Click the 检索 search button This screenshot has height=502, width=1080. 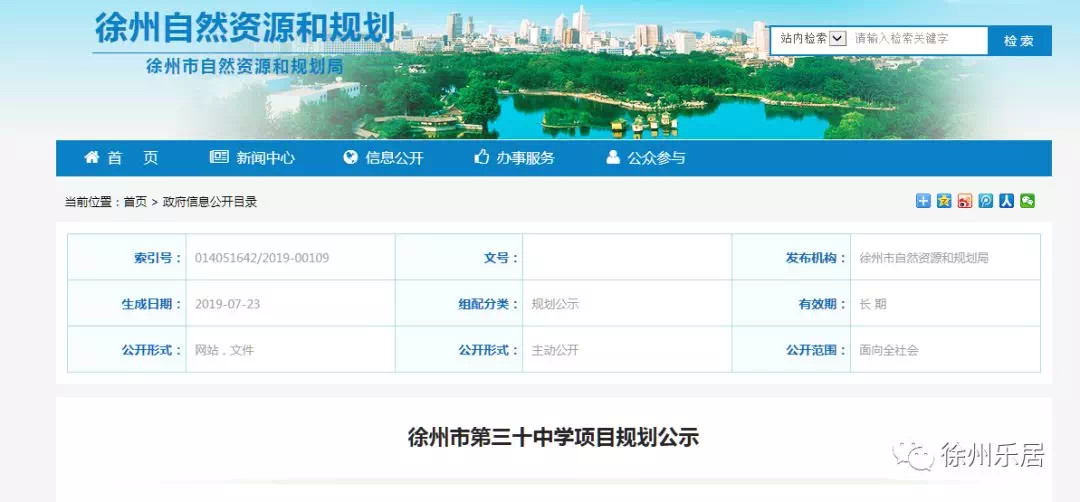tap(1019, 41)
